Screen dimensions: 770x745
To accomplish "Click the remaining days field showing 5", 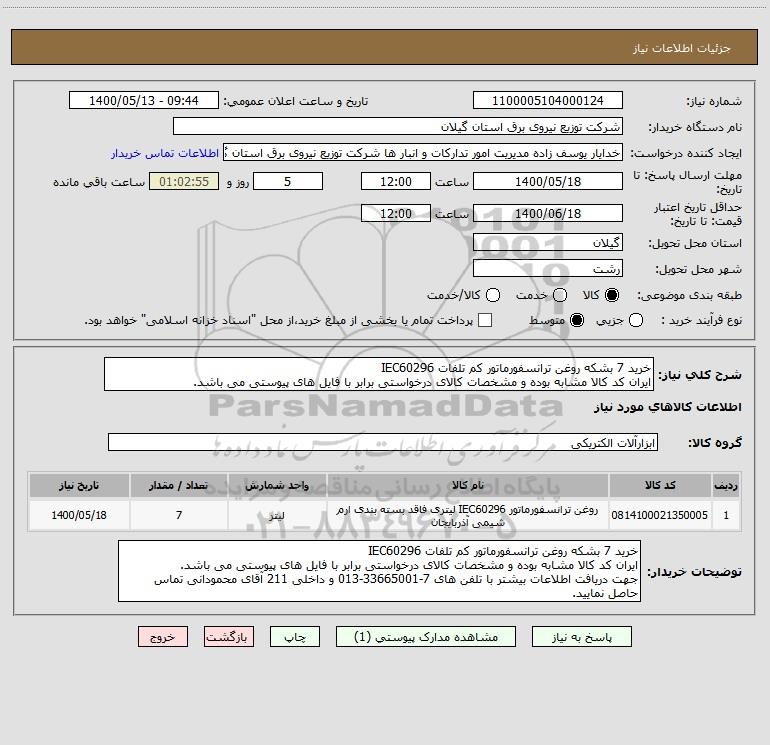I will 288,182.
